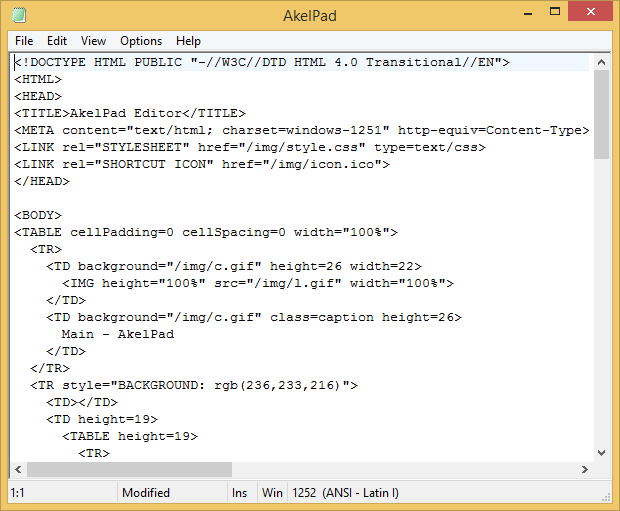Image resolution: width=620 pixels, height=511 pixels.
Task: Click the window resize grip in corner
Action: (606, 498)
